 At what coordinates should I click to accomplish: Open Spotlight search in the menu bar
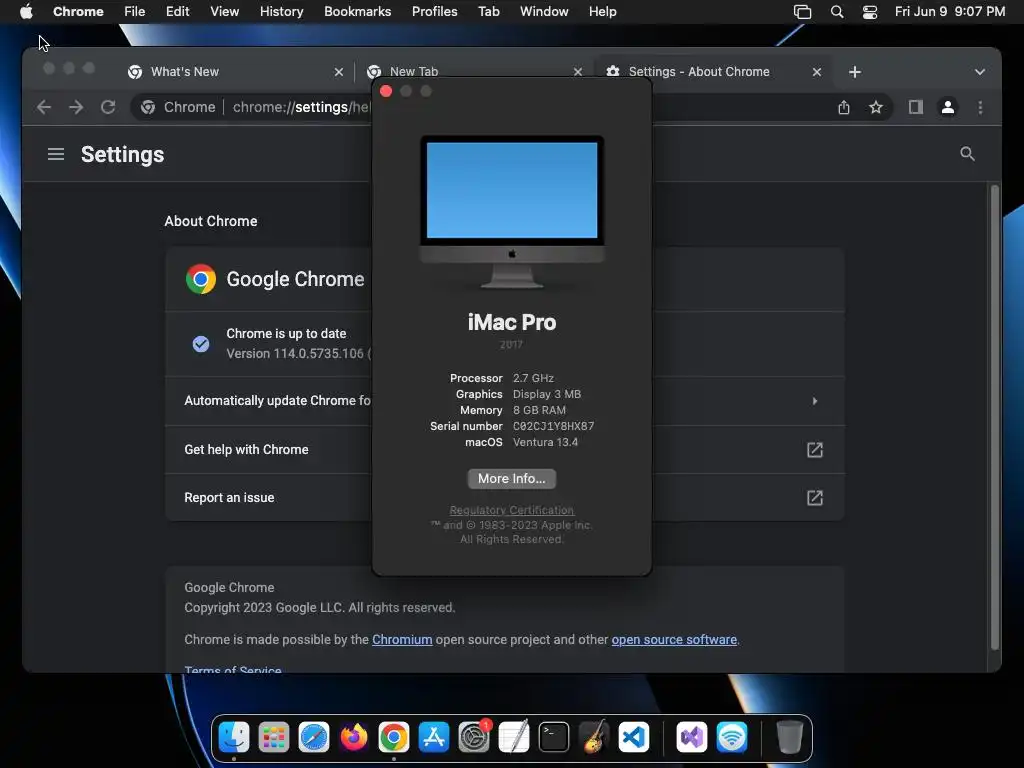pos(837,12)
